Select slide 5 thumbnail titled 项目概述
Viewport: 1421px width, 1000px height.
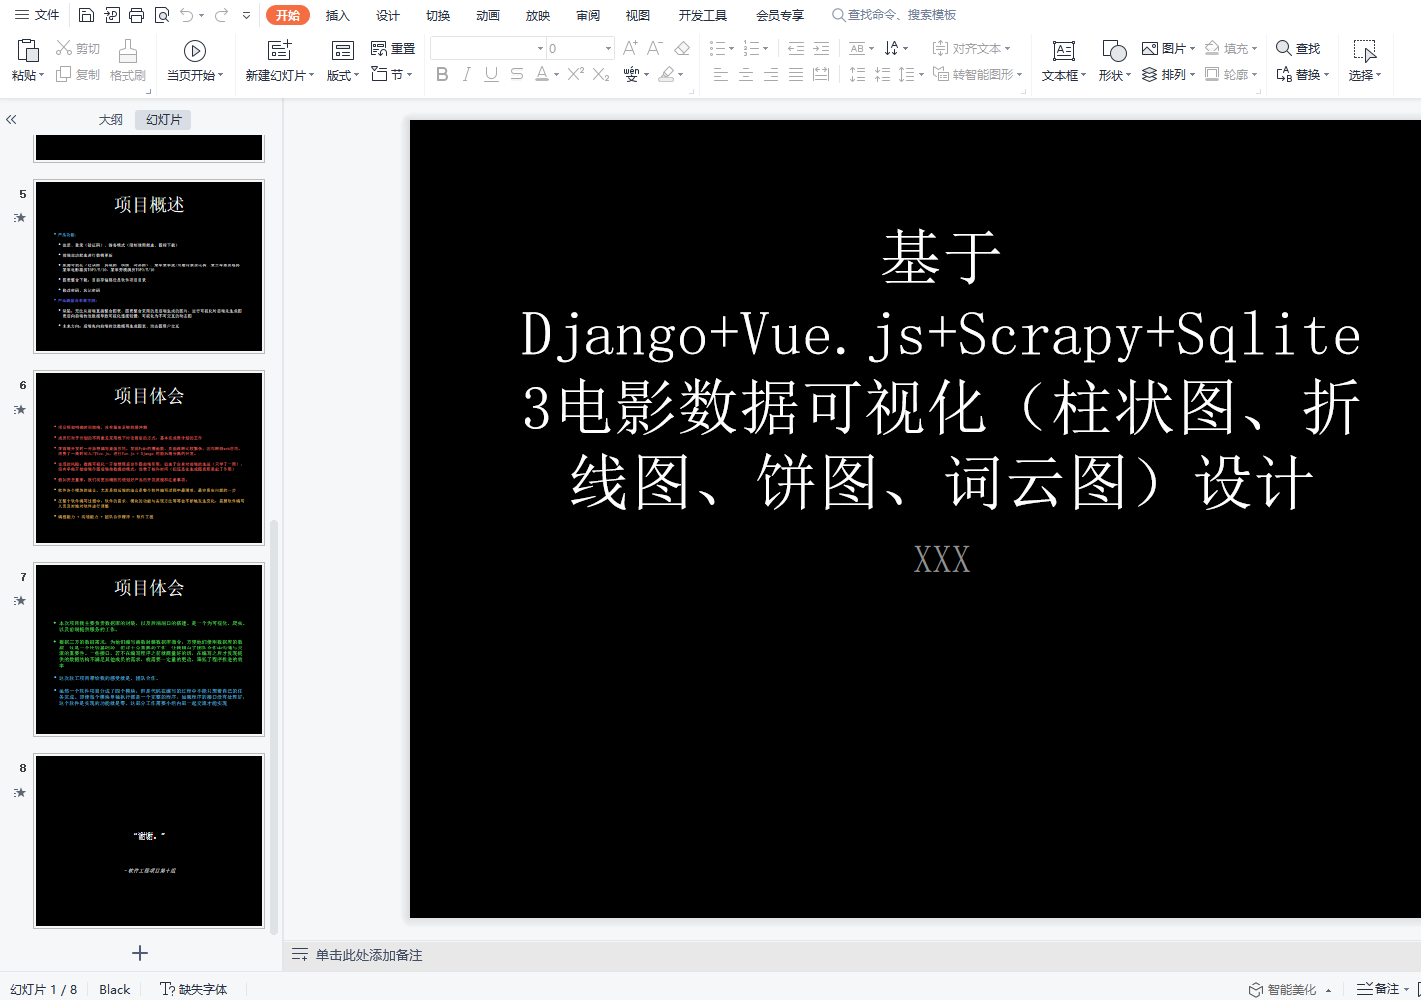(x=149, y=266)
